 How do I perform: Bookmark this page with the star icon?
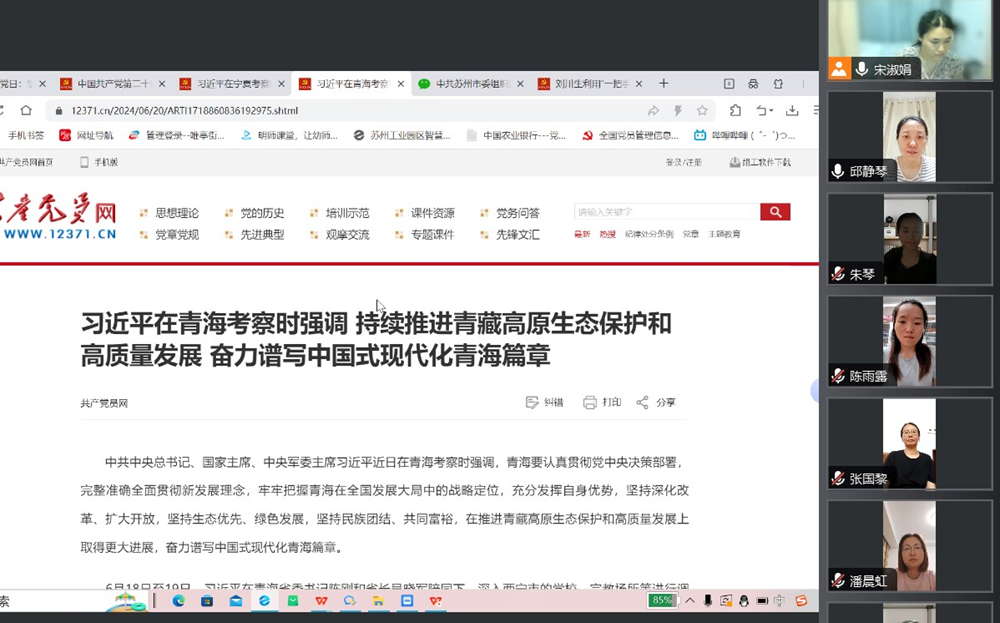coord(702,111)
